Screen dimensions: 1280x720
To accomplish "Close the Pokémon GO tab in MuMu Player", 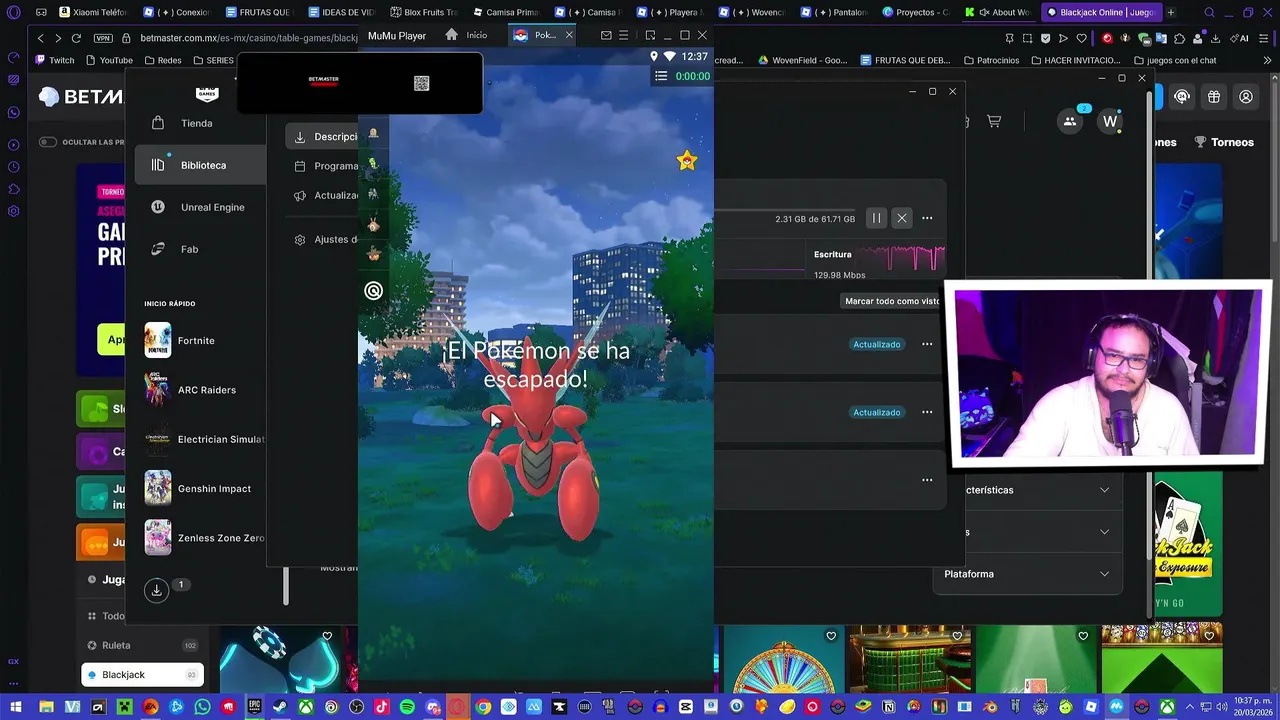I will coord(569,35).
